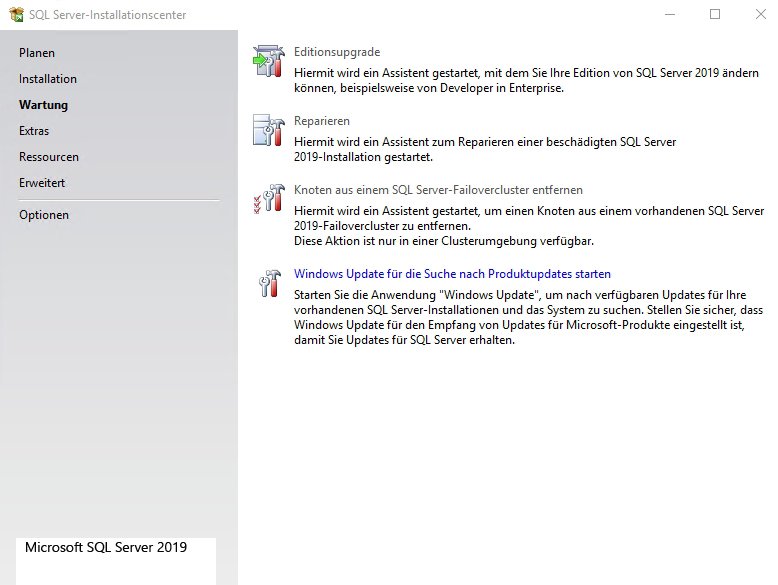
Task: Click the SQL Server-Installationscenter title bar icon
Action: (x=15, y=15)
